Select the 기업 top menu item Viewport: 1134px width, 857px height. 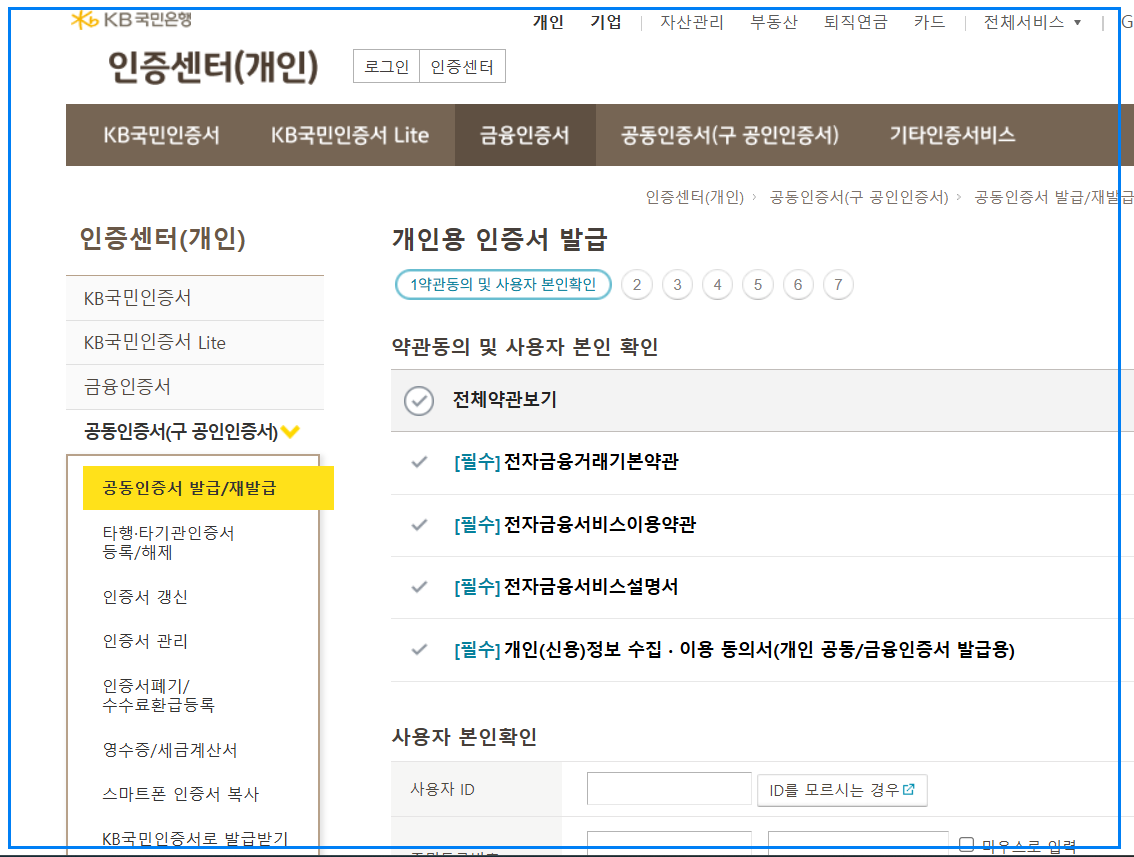click(606, 22)
